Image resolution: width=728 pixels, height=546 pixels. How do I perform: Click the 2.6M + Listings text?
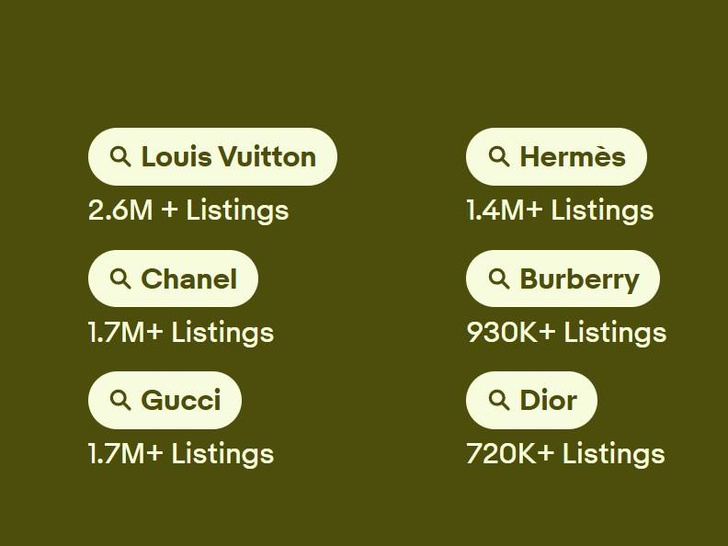pos(188,211)
